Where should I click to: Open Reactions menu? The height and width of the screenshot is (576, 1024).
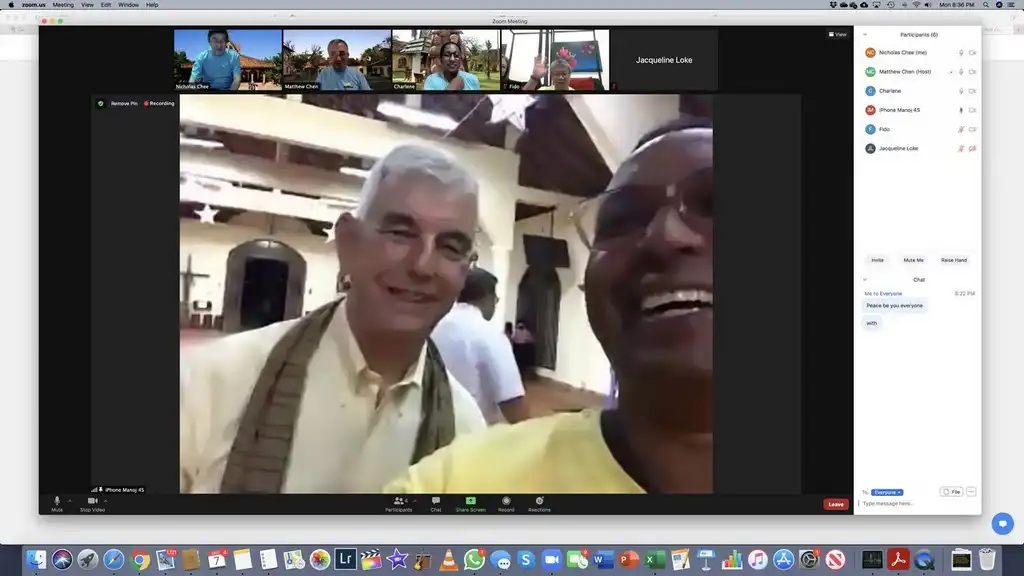pyautogui.click(x=539, y=504)
